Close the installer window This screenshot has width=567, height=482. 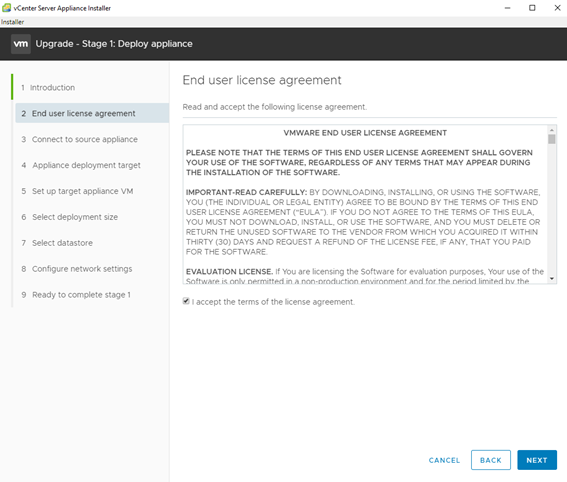coord(557,8)
